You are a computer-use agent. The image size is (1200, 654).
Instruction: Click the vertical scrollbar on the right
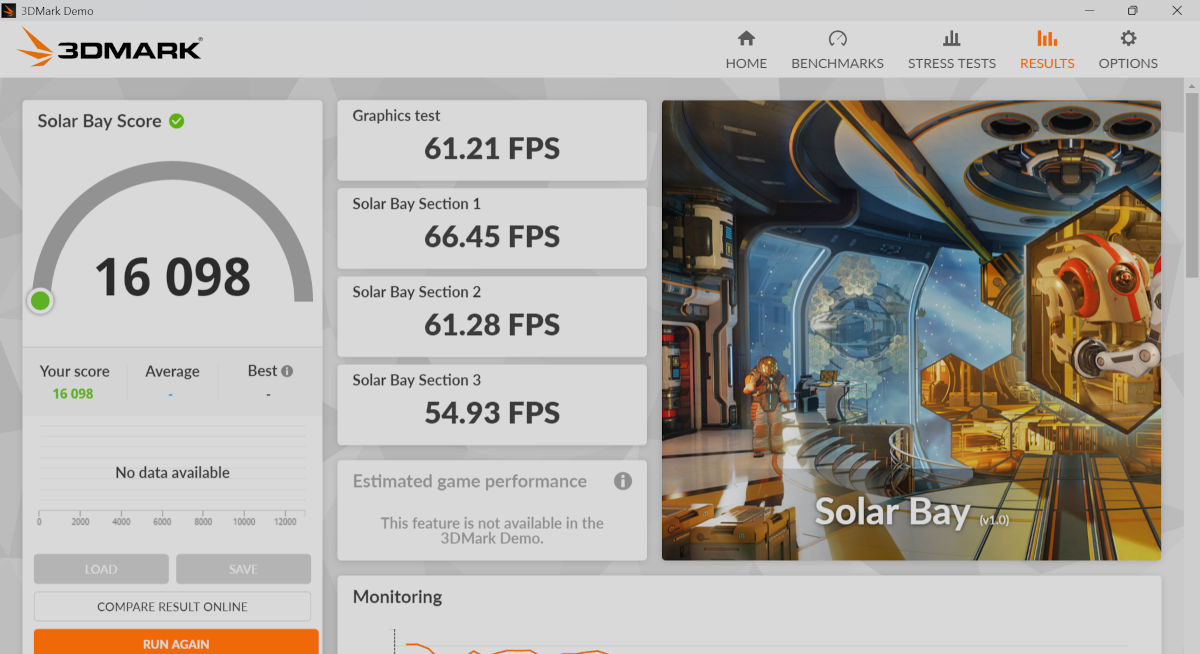(1191, 185)
